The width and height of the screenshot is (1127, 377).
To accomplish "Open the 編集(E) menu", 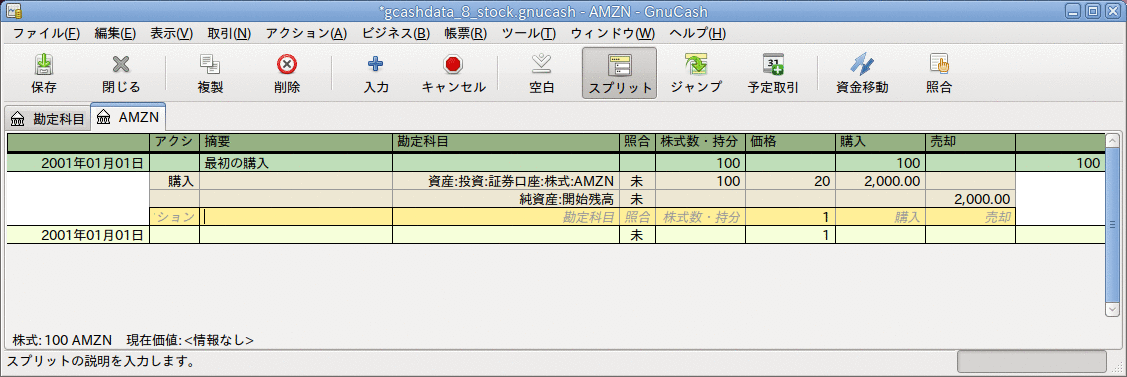I will (x=115, y=33).
